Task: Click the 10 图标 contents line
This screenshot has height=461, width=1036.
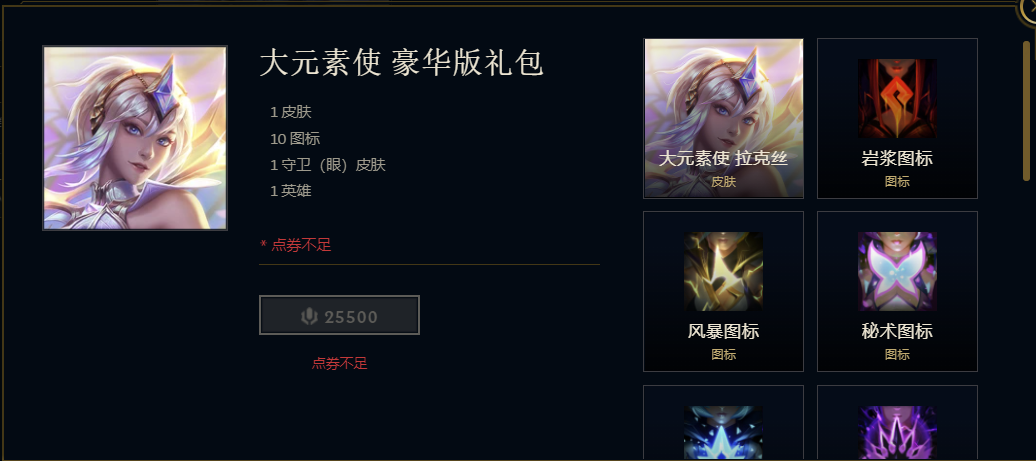Action: pos(295,139)
